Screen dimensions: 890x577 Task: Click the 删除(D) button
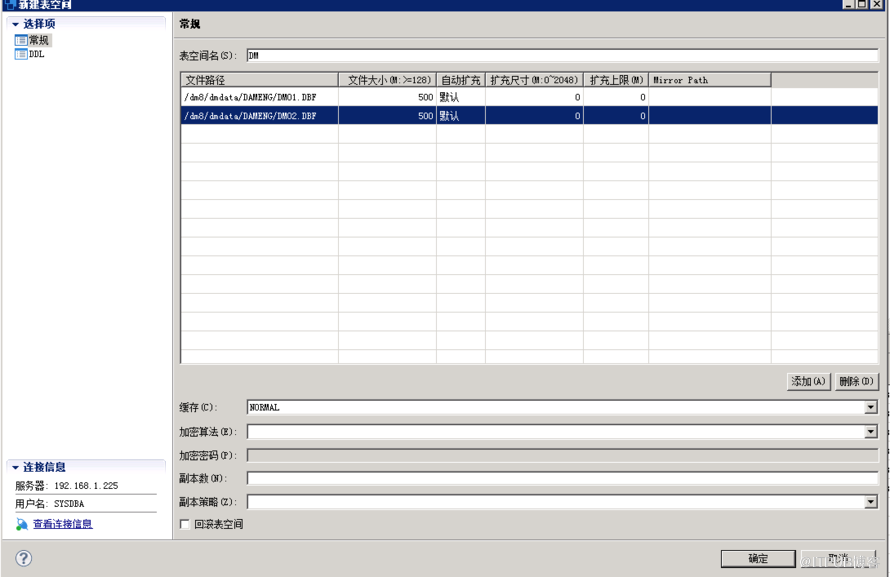pos(857,381)
